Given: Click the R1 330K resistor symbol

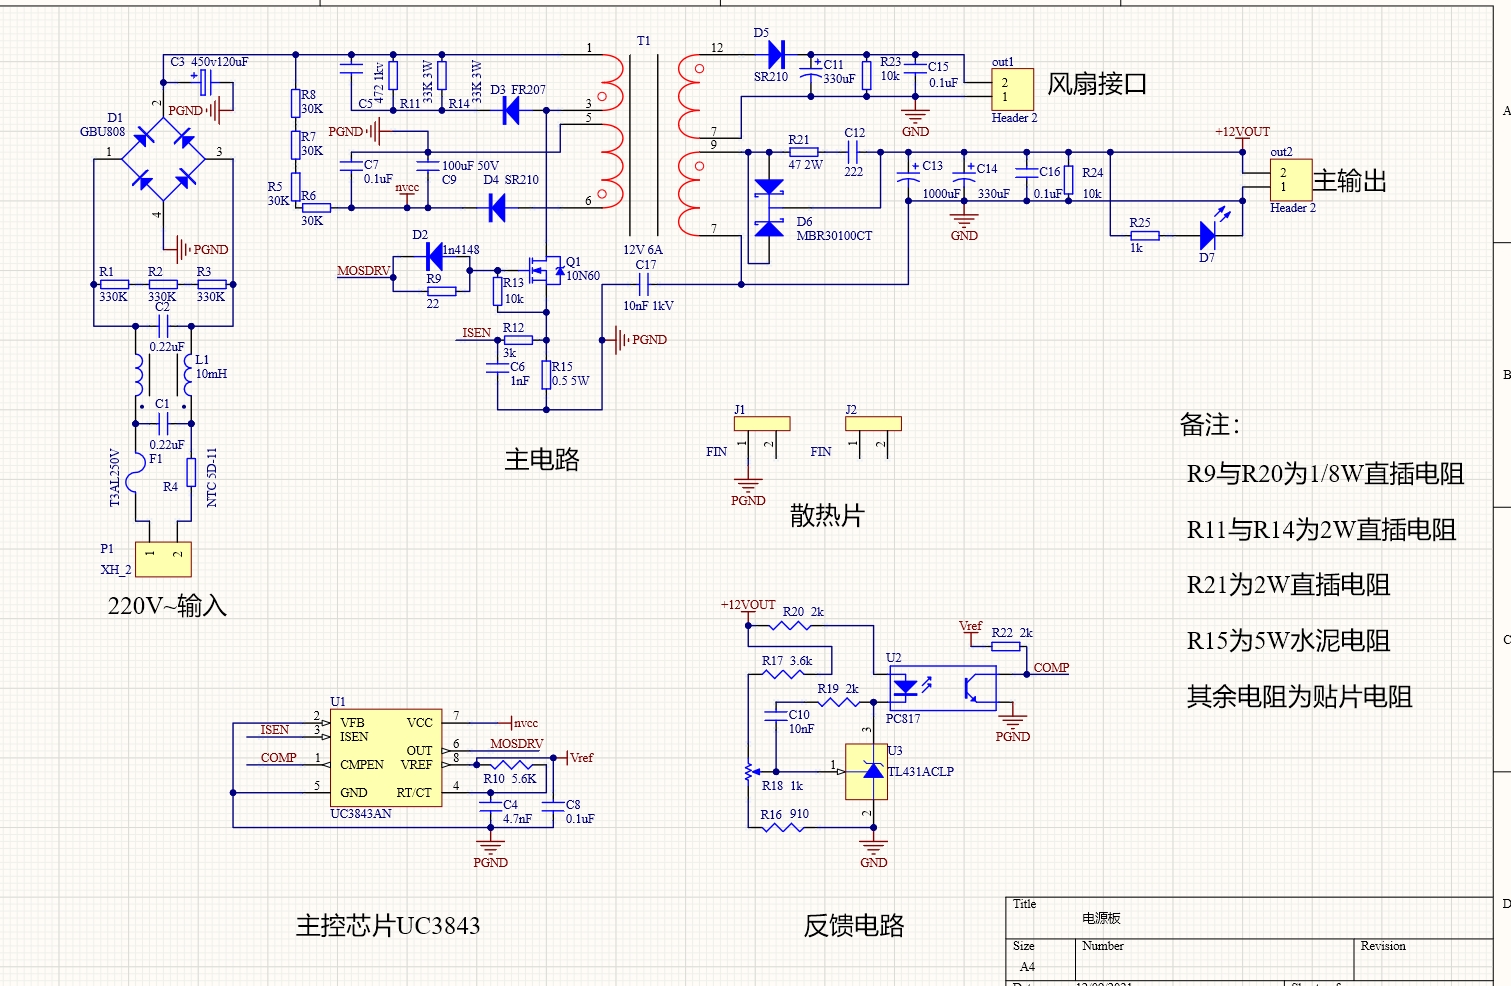Looking at the screenshot, I should [x=114, y=285].
